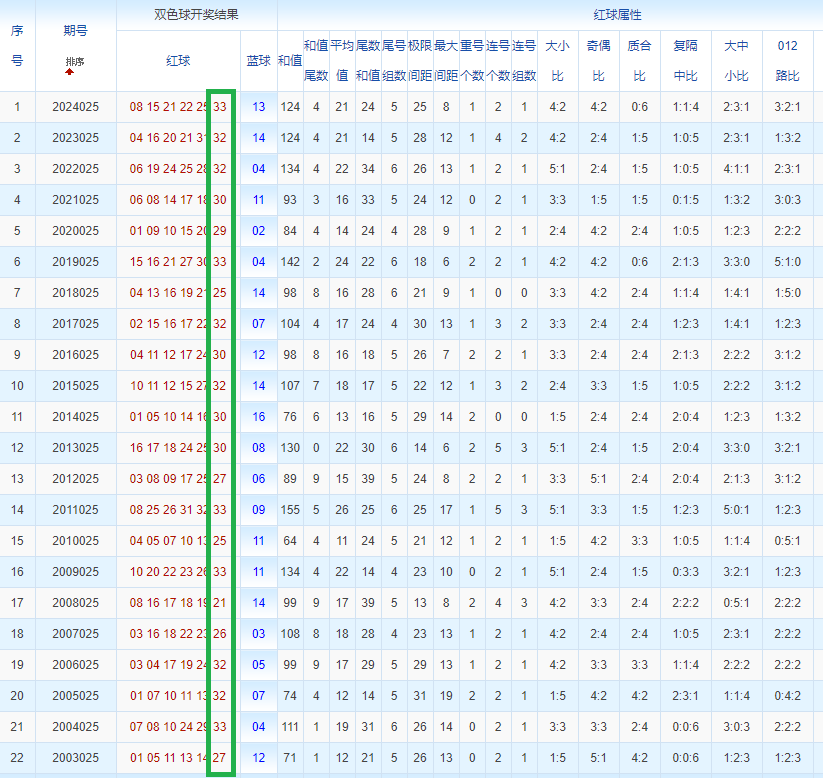Click the 排序 sort label in 期号 header

tap(75, 62)
